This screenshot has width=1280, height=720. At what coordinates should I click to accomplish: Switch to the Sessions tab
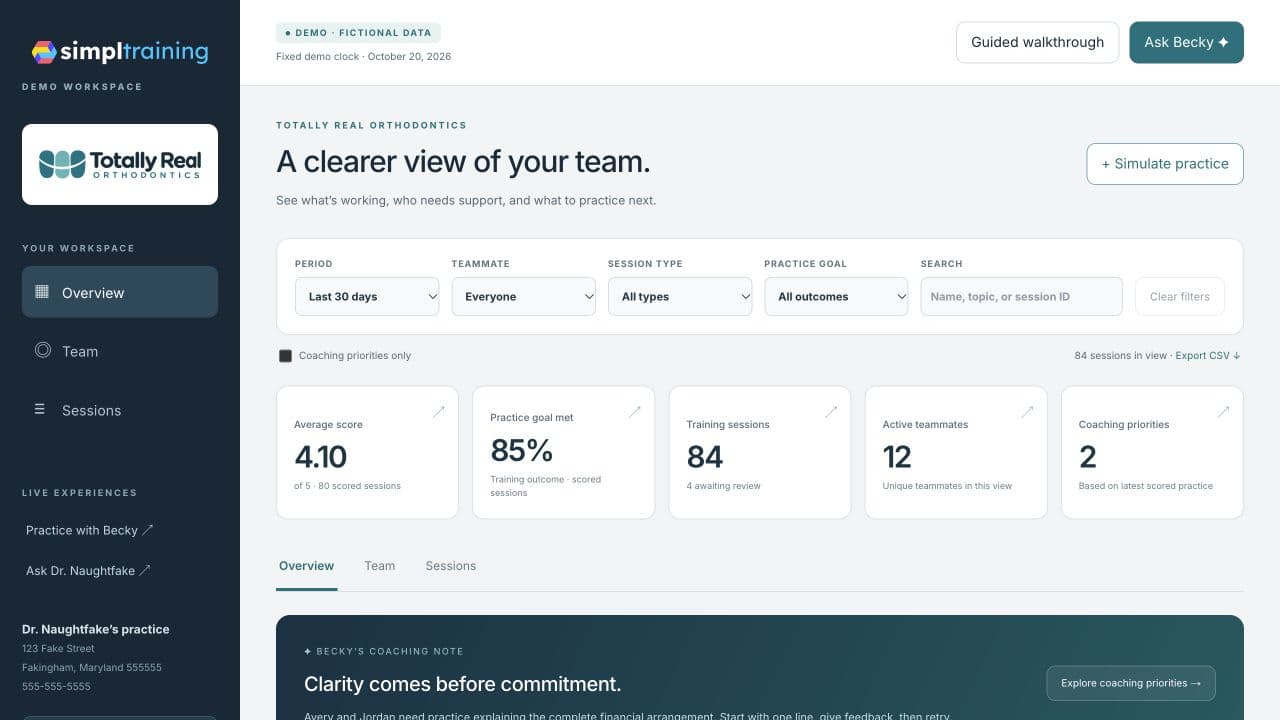pos(451,566)
